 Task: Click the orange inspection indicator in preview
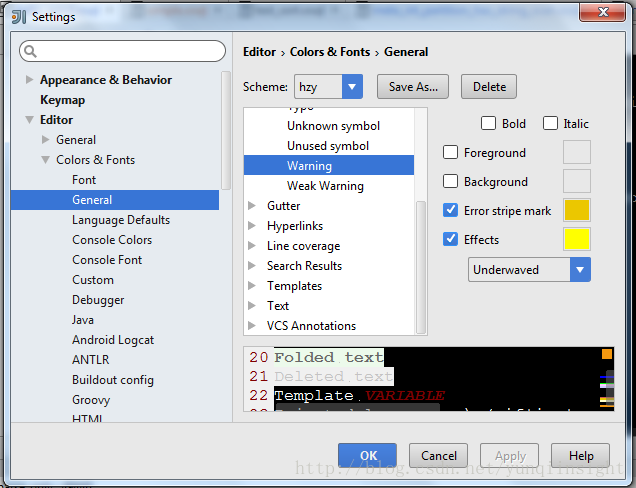pos(607,354)
